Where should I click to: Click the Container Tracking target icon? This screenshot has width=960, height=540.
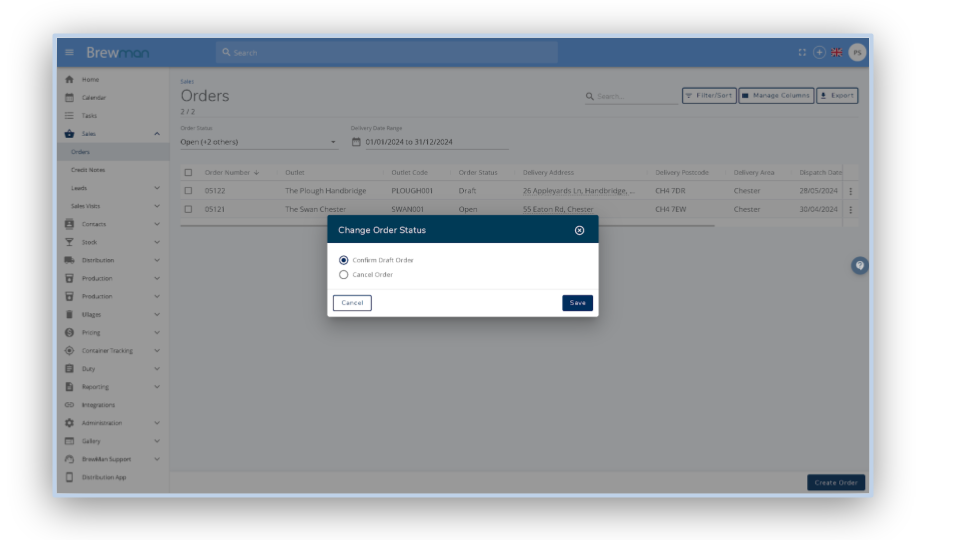pos(69,351)
